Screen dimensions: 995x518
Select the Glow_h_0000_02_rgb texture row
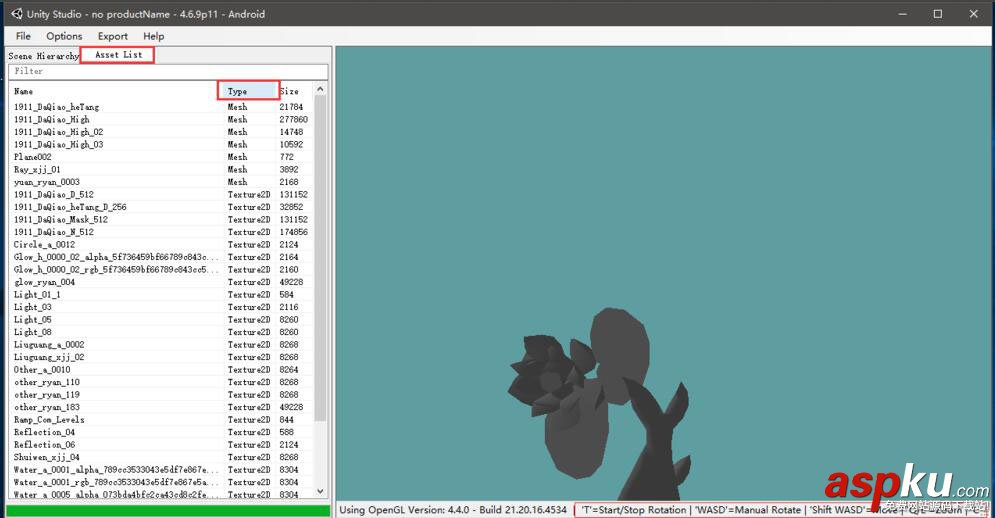[x=162, y=269]
